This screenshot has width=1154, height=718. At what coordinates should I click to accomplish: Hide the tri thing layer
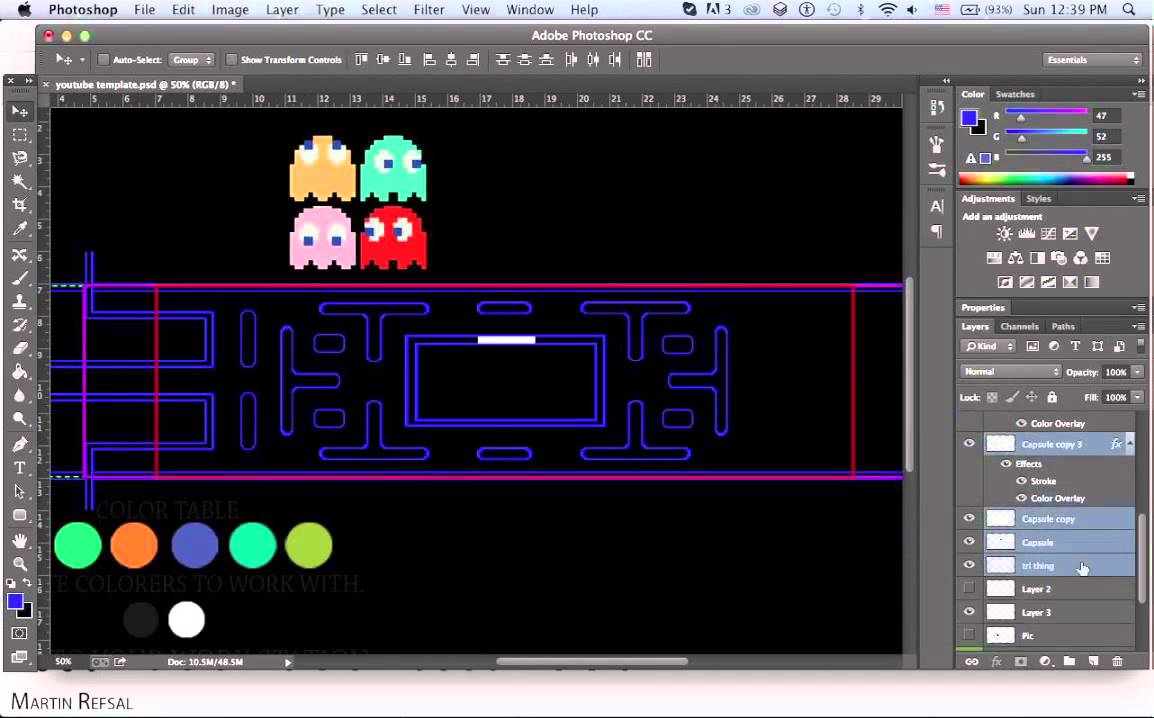click(969, 565)
